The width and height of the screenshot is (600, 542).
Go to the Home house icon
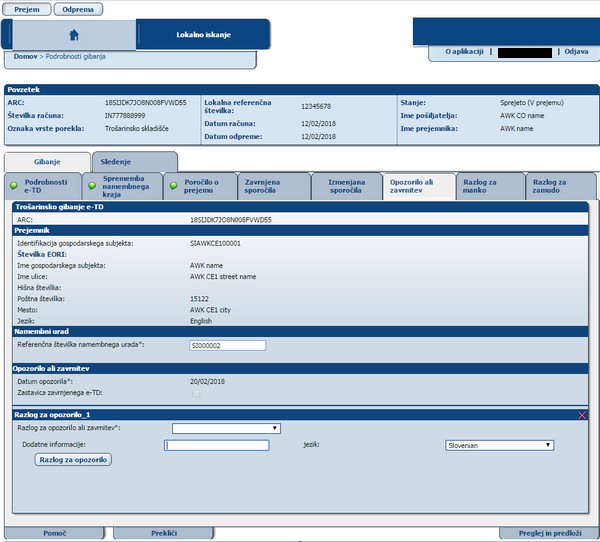click(x=74, y=35)
